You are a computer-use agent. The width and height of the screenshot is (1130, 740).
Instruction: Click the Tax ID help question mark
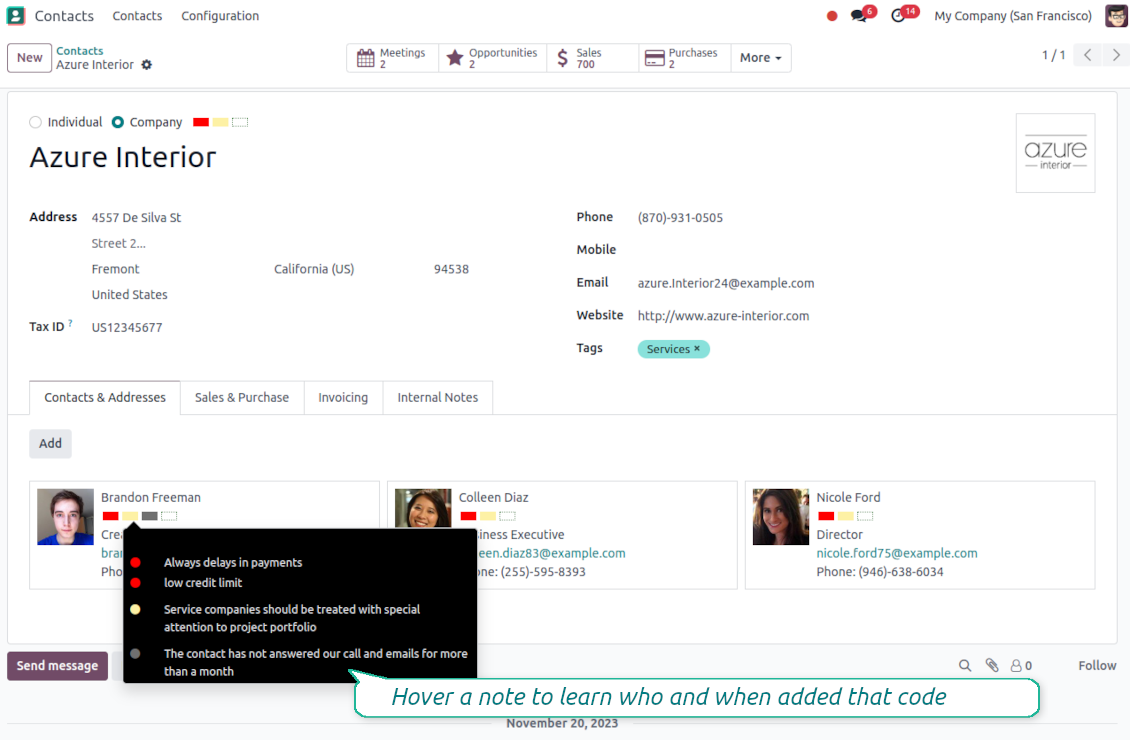point(70,324)
